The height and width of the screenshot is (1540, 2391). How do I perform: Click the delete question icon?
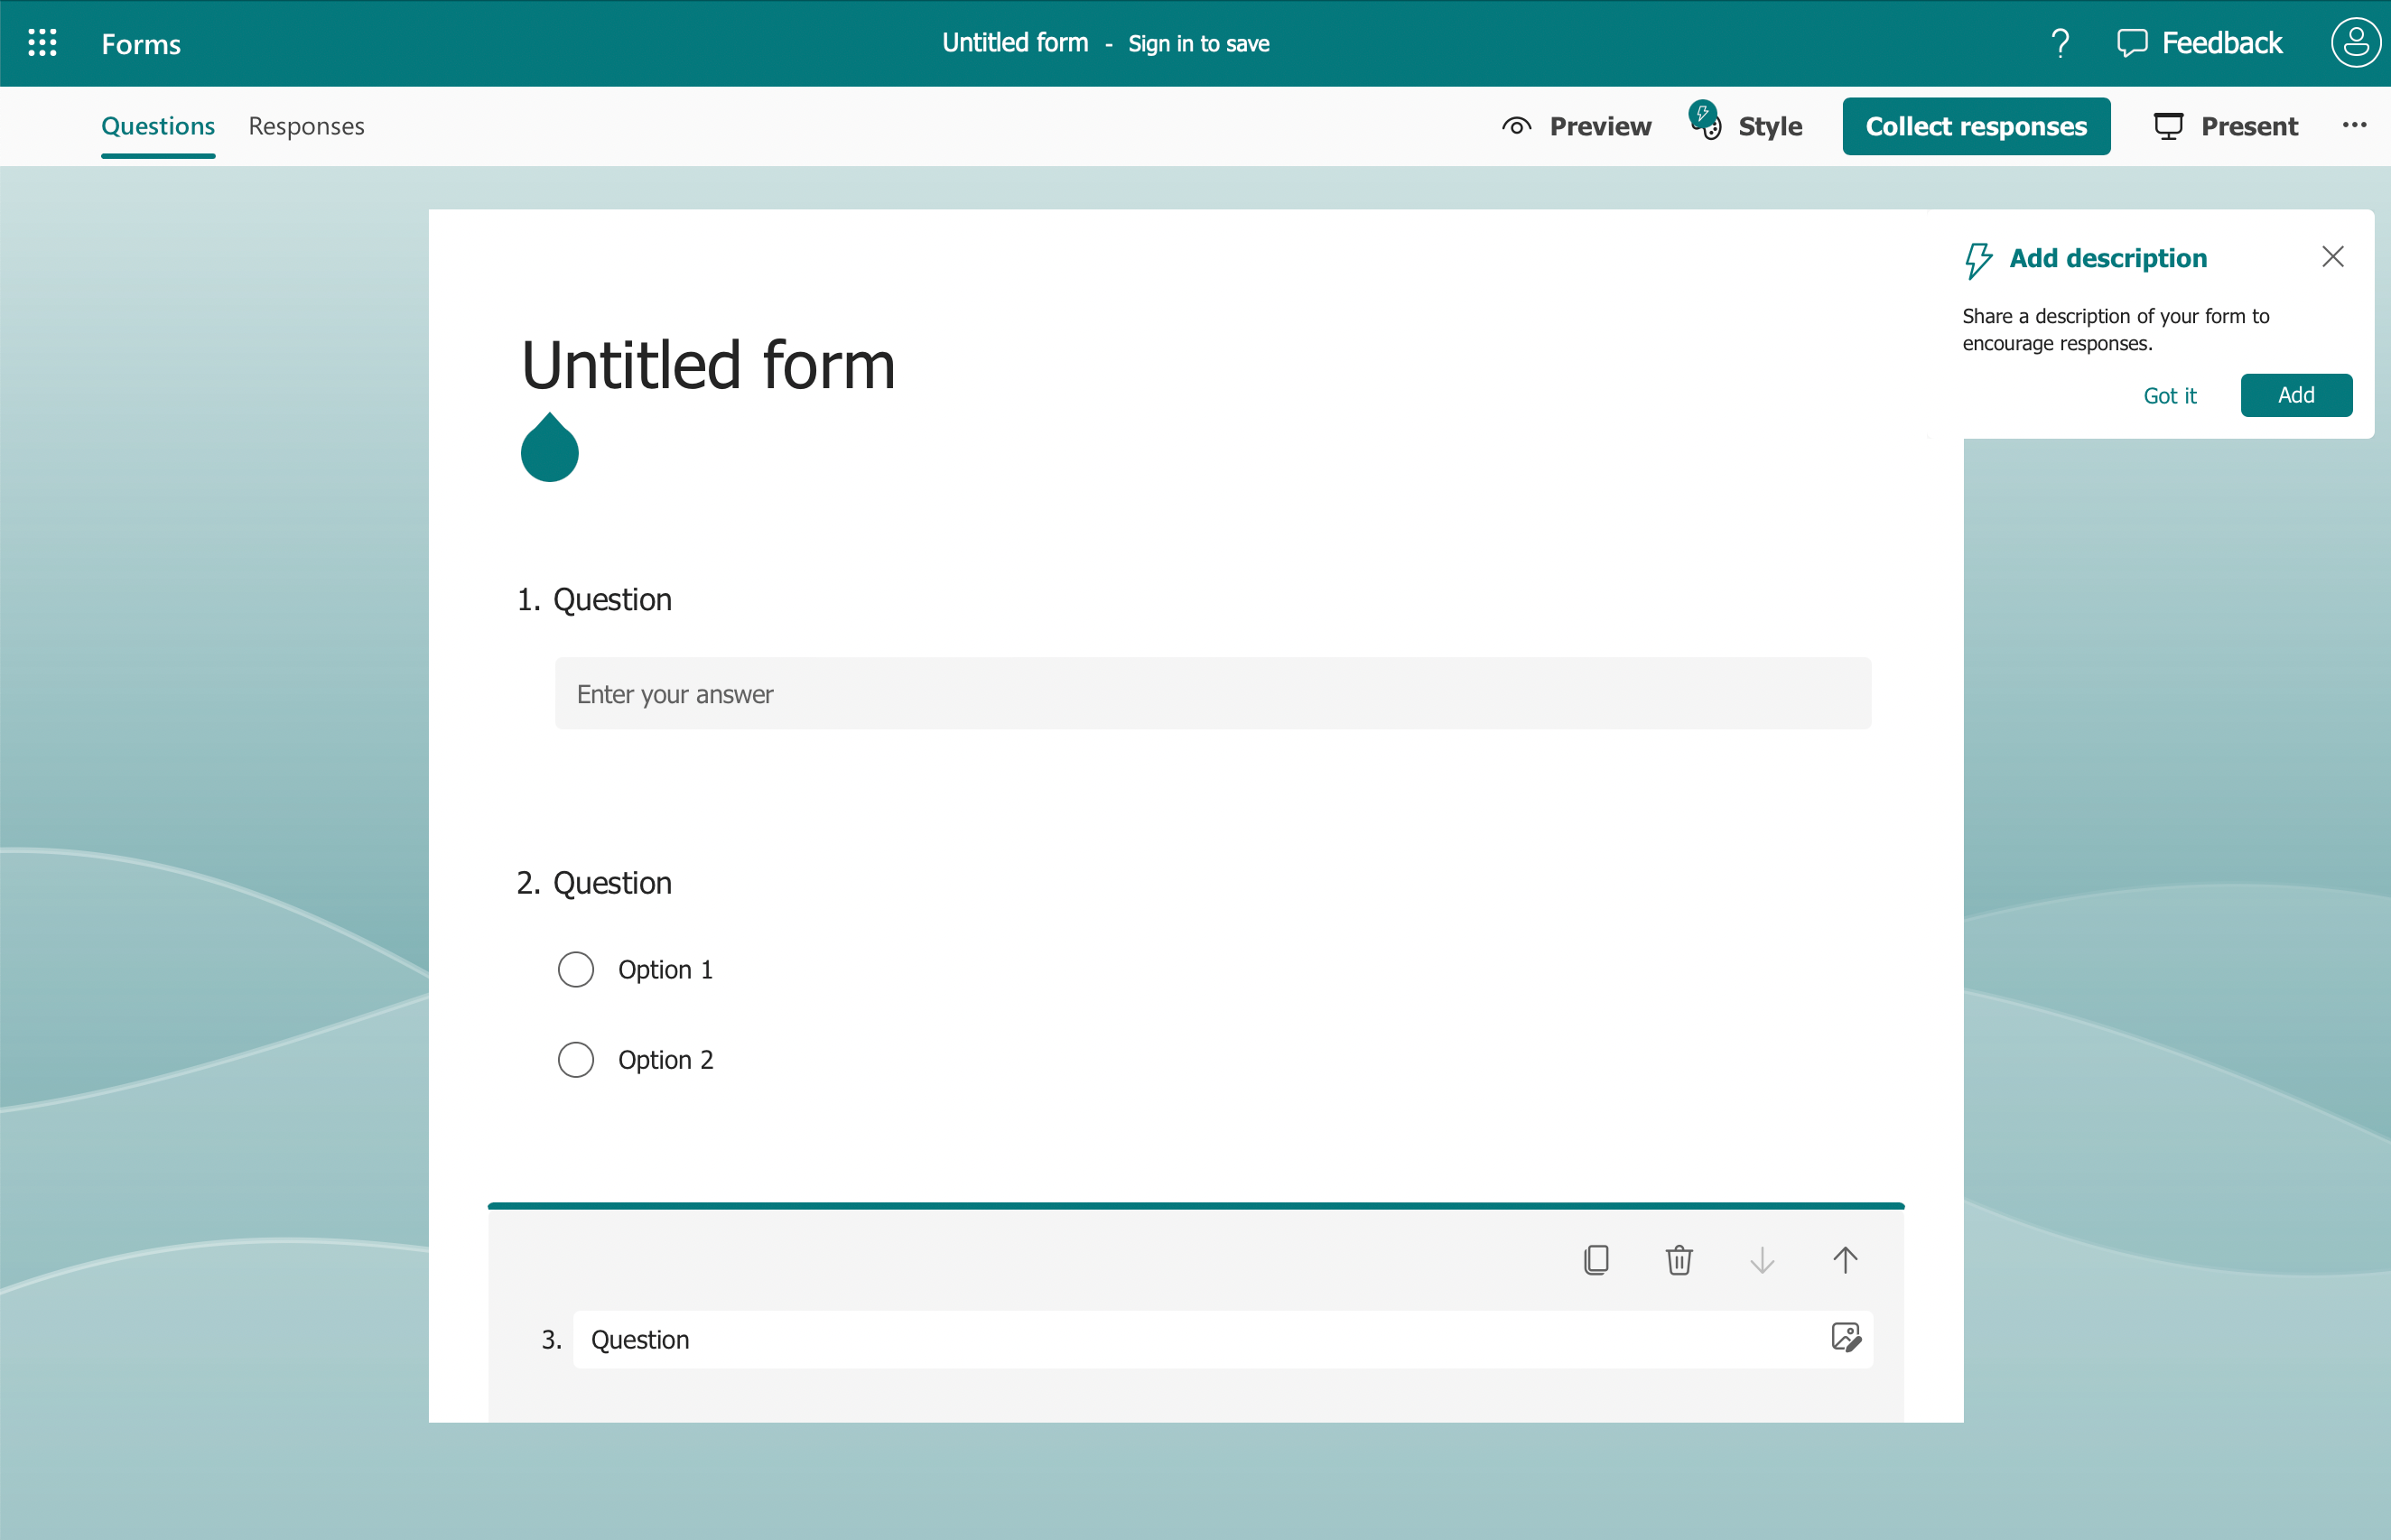click(1680, 1259)
